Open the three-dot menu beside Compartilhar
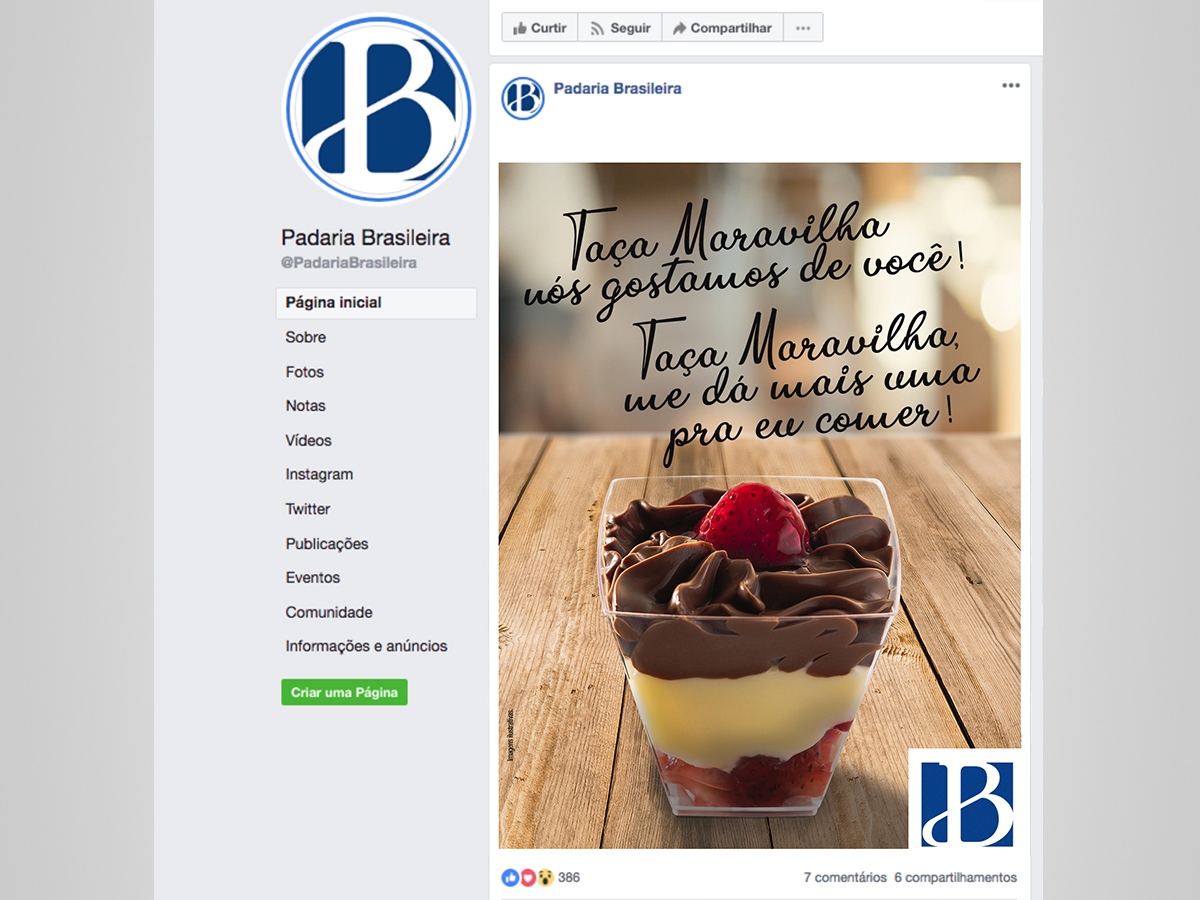Image resolution: width=1200 pixels, height=900 pixels. click(803, 28)
